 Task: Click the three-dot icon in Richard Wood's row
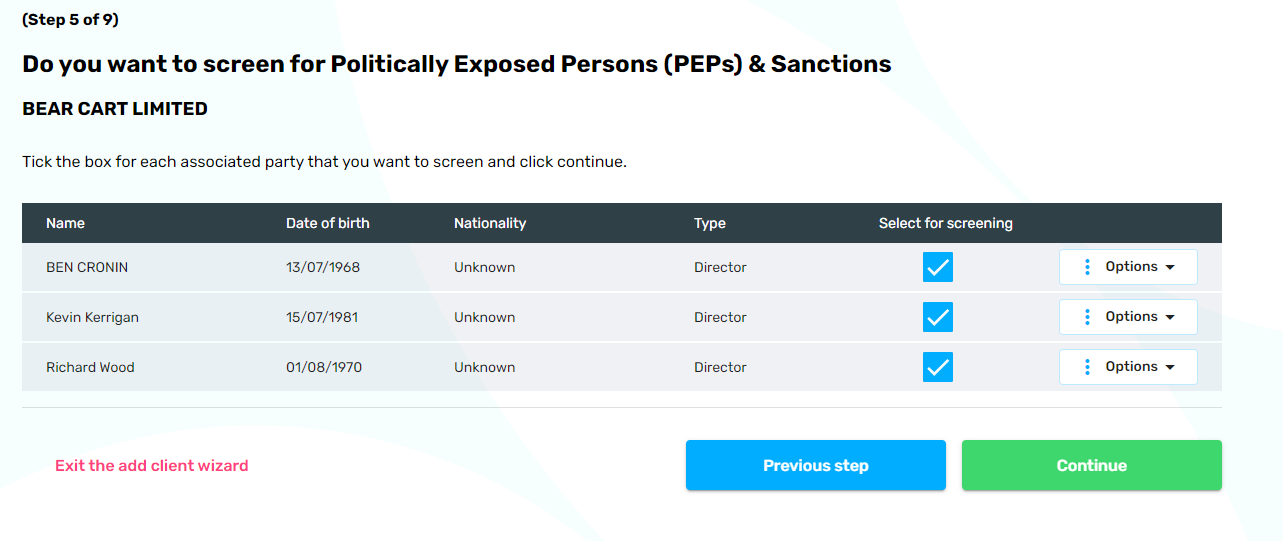point(1087,367)
